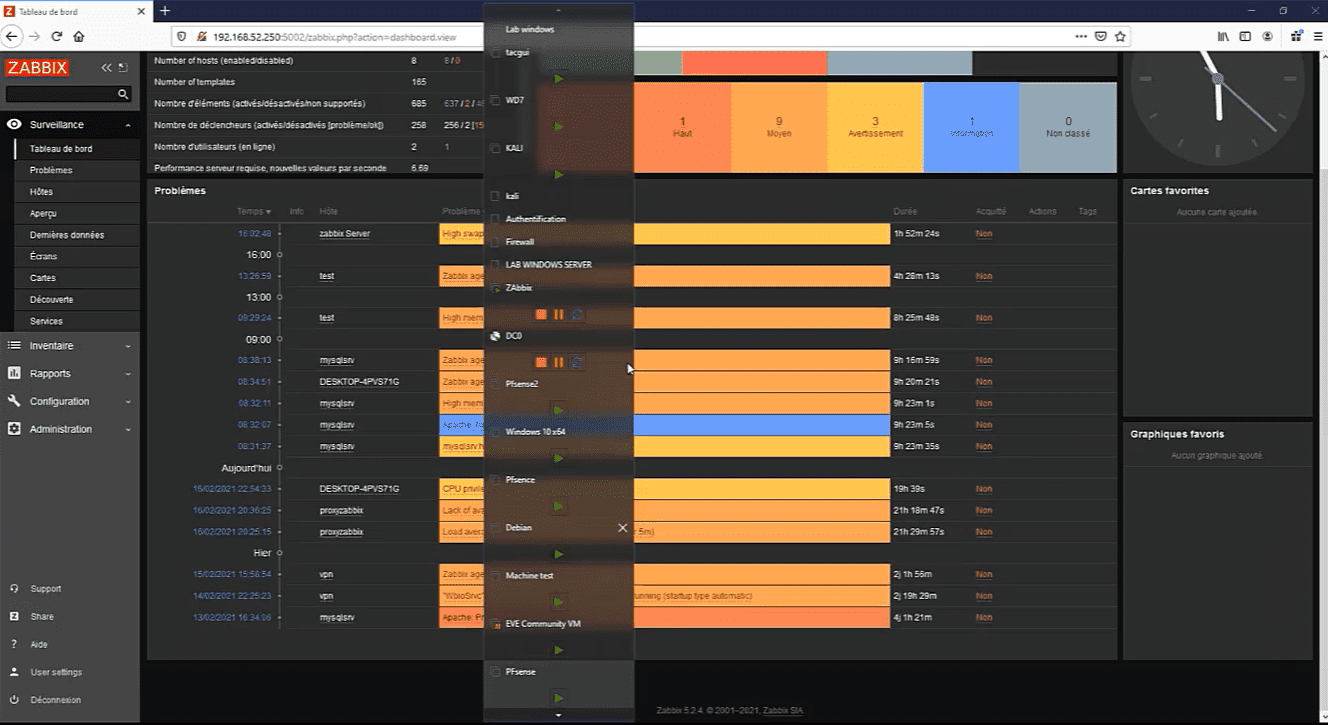
Task: Click Non to acknowledge the zabbix Server problem
Action: pos(983,233)
